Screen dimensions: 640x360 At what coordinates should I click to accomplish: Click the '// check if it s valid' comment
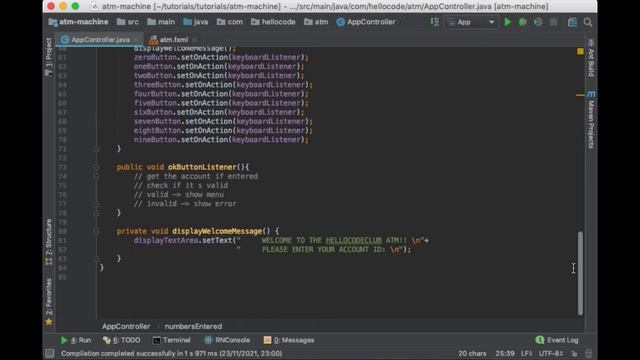pos(181,185)
